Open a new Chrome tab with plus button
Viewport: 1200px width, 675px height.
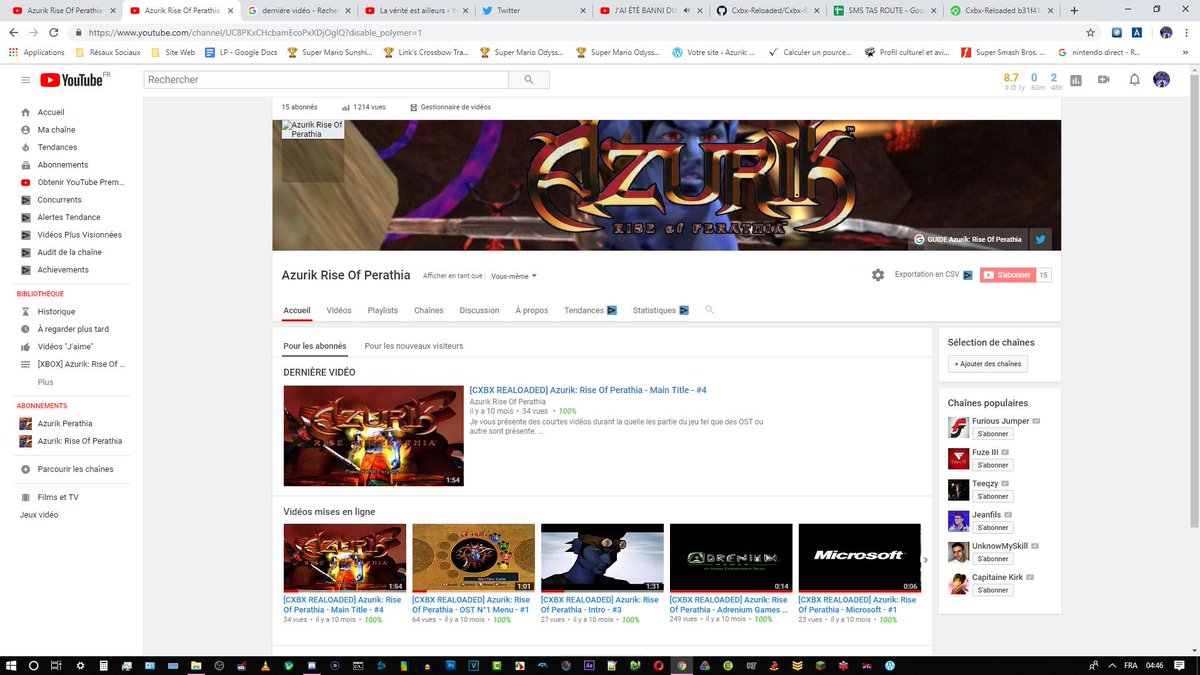click(x=1074, y=10)
